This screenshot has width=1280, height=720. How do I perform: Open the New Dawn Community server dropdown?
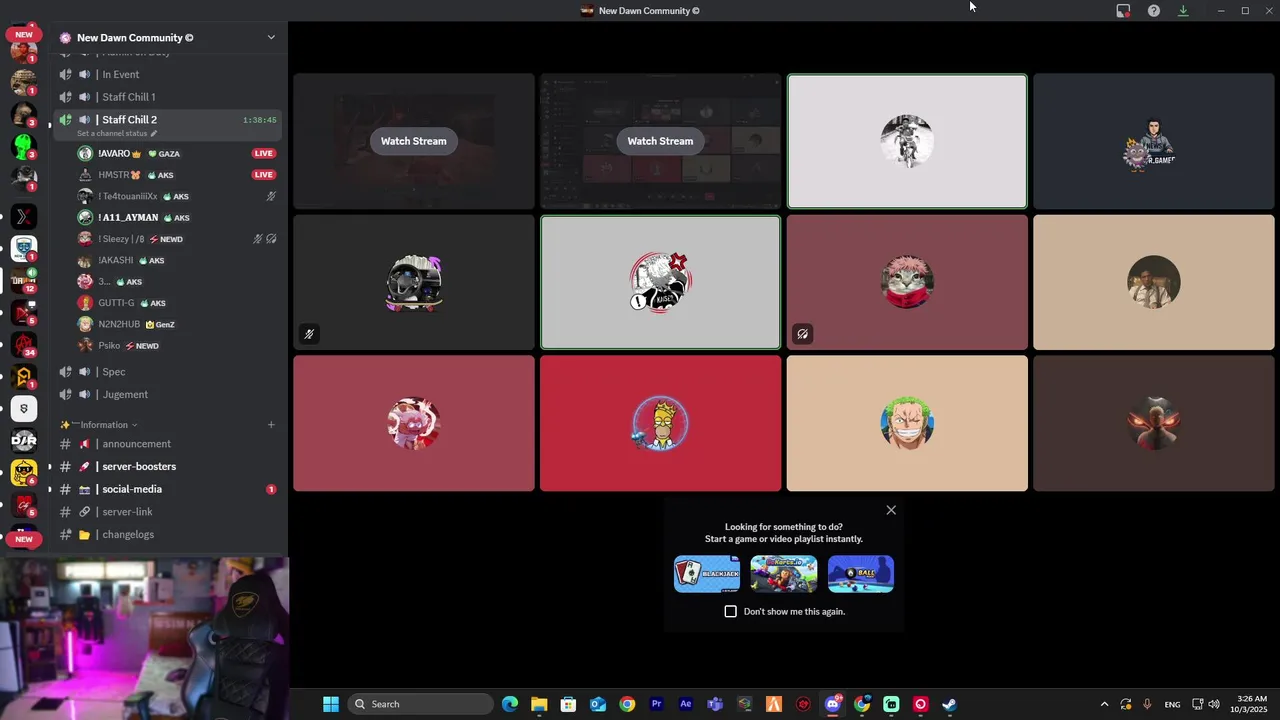(x=271, y=38)
